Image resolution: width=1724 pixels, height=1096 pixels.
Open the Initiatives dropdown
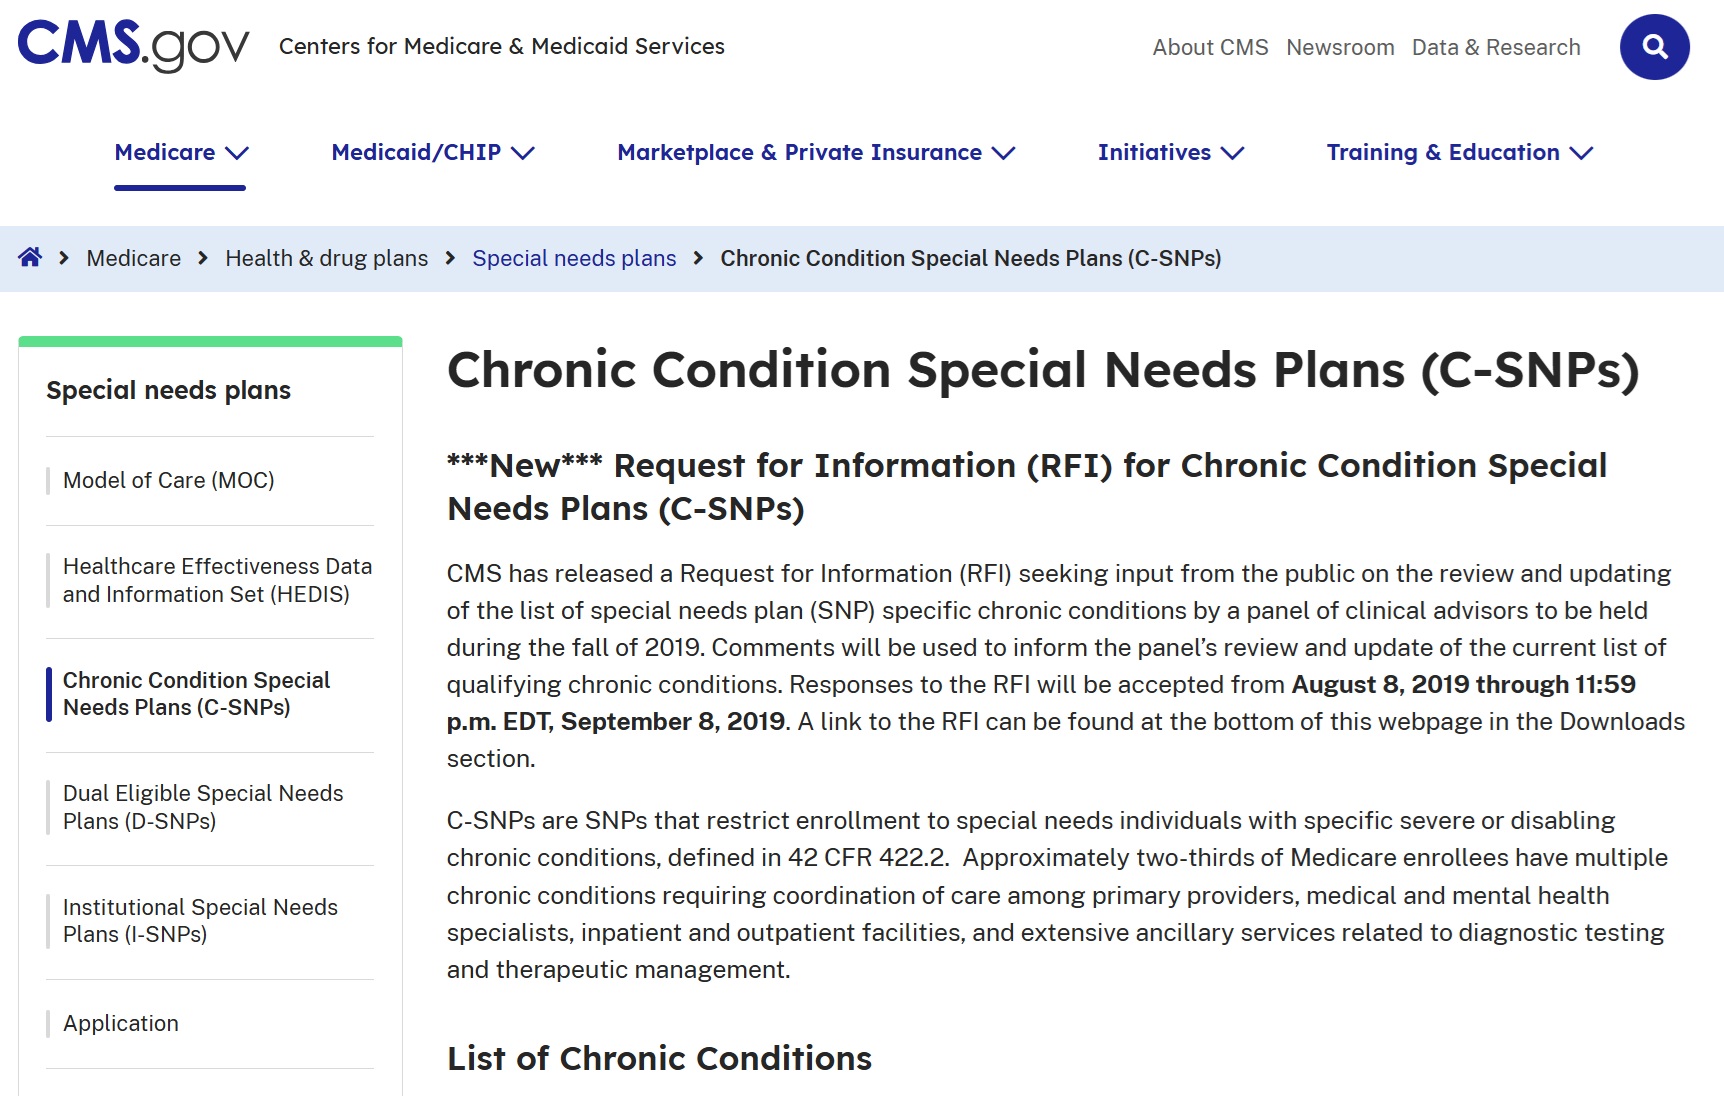coord(1170,153)
